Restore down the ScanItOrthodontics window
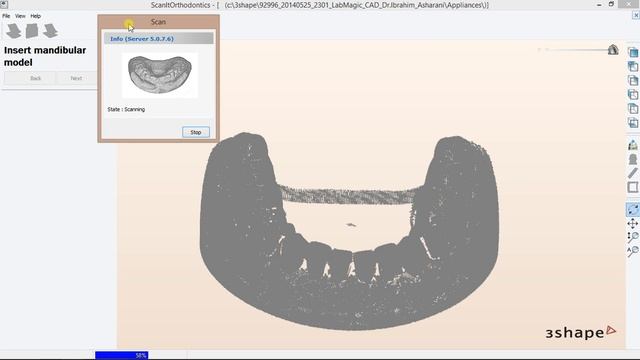 coord(611,4)
